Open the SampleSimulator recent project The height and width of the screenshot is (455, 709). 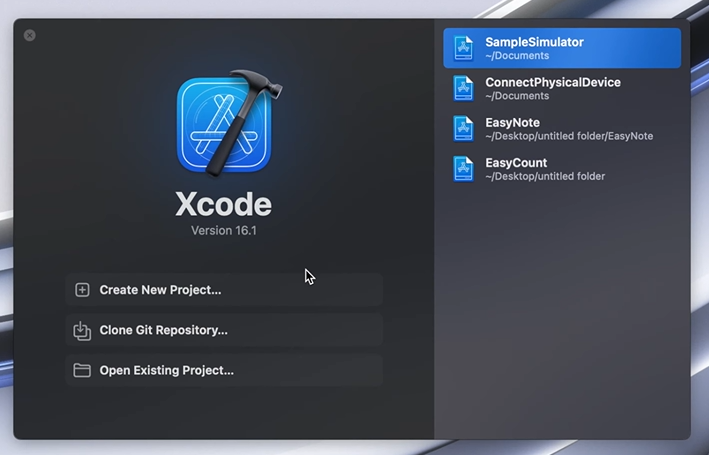tap(562, 48)
